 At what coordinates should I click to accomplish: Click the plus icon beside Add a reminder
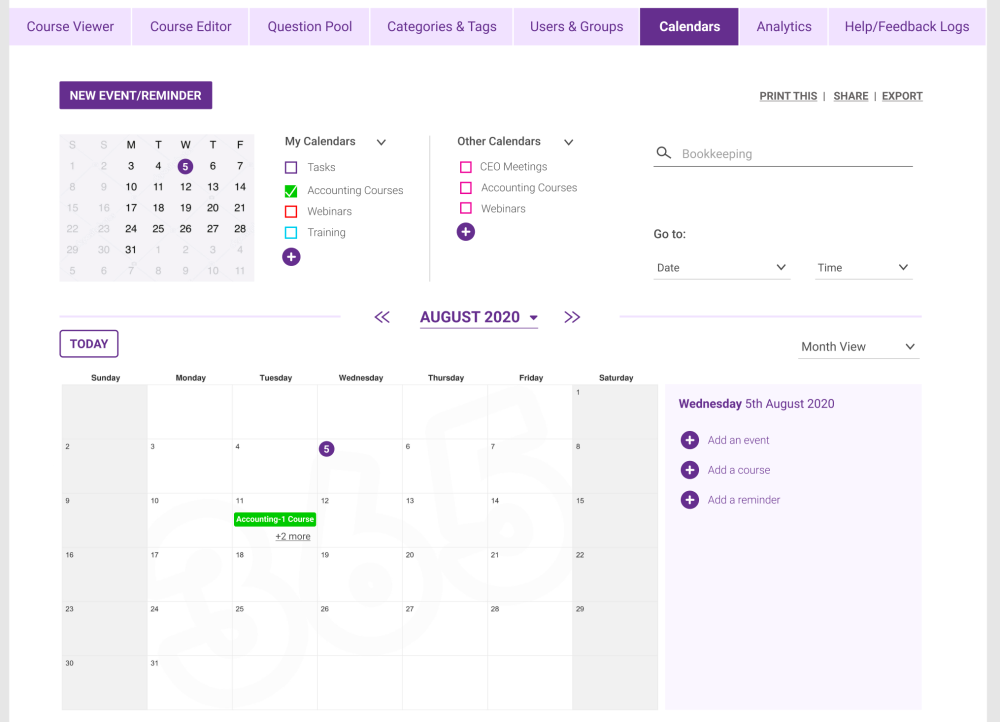click(x=689, y=499)
